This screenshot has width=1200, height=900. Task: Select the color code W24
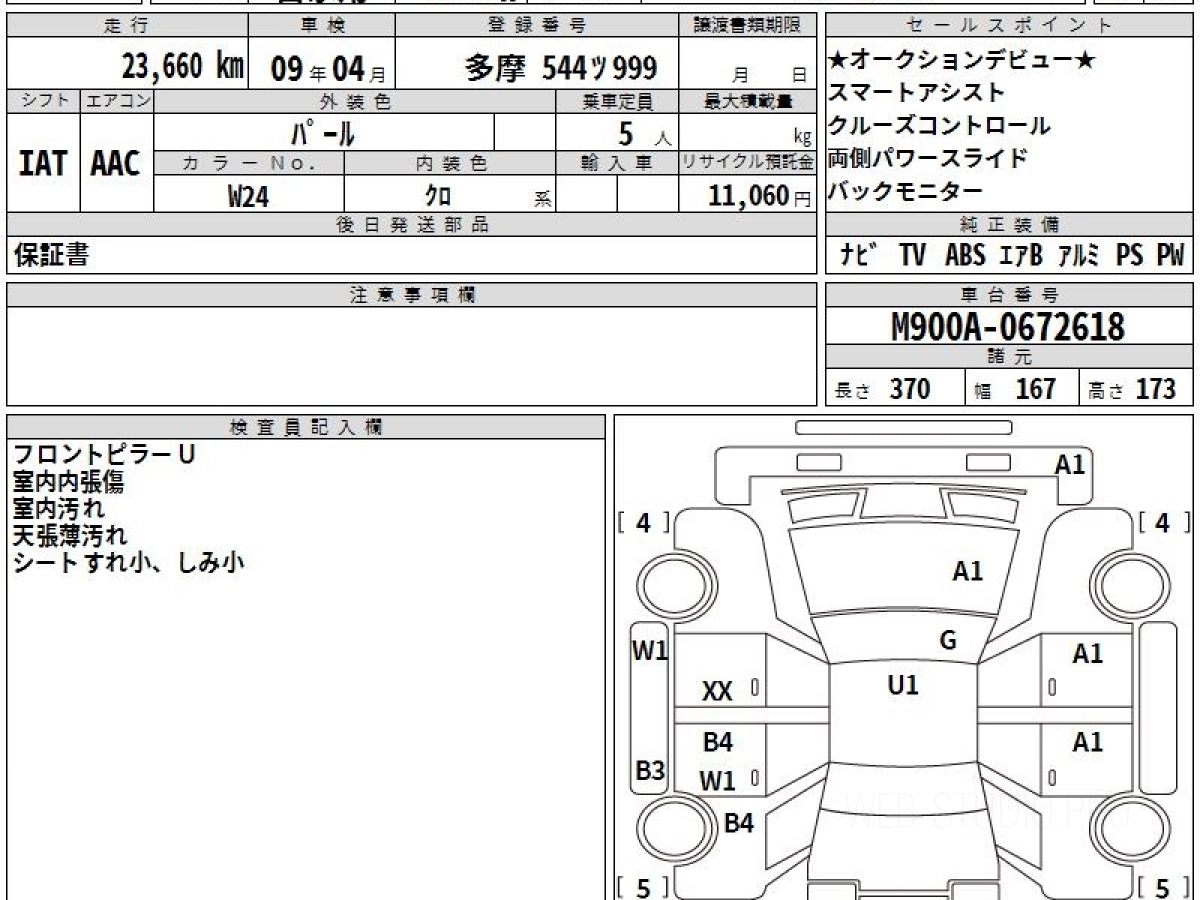(x=248, y=196)
